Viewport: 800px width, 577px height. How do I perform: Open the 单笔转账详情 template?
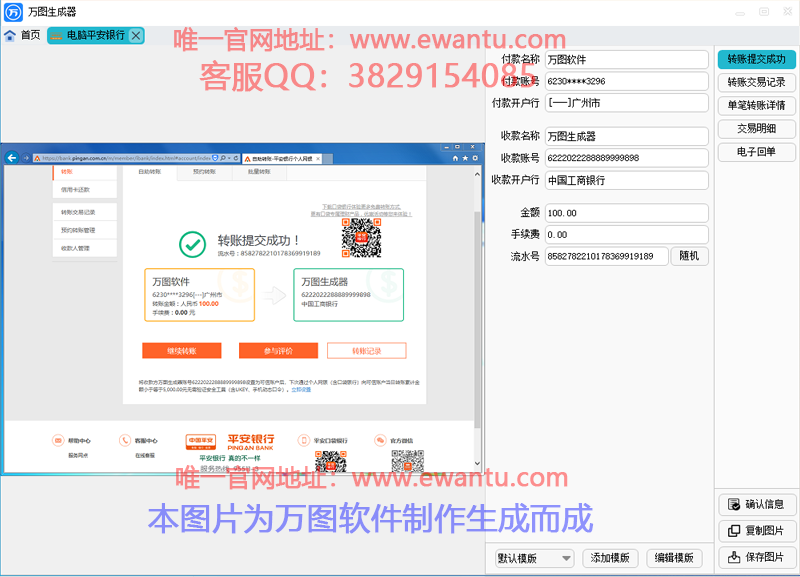(x=756, y=105)
